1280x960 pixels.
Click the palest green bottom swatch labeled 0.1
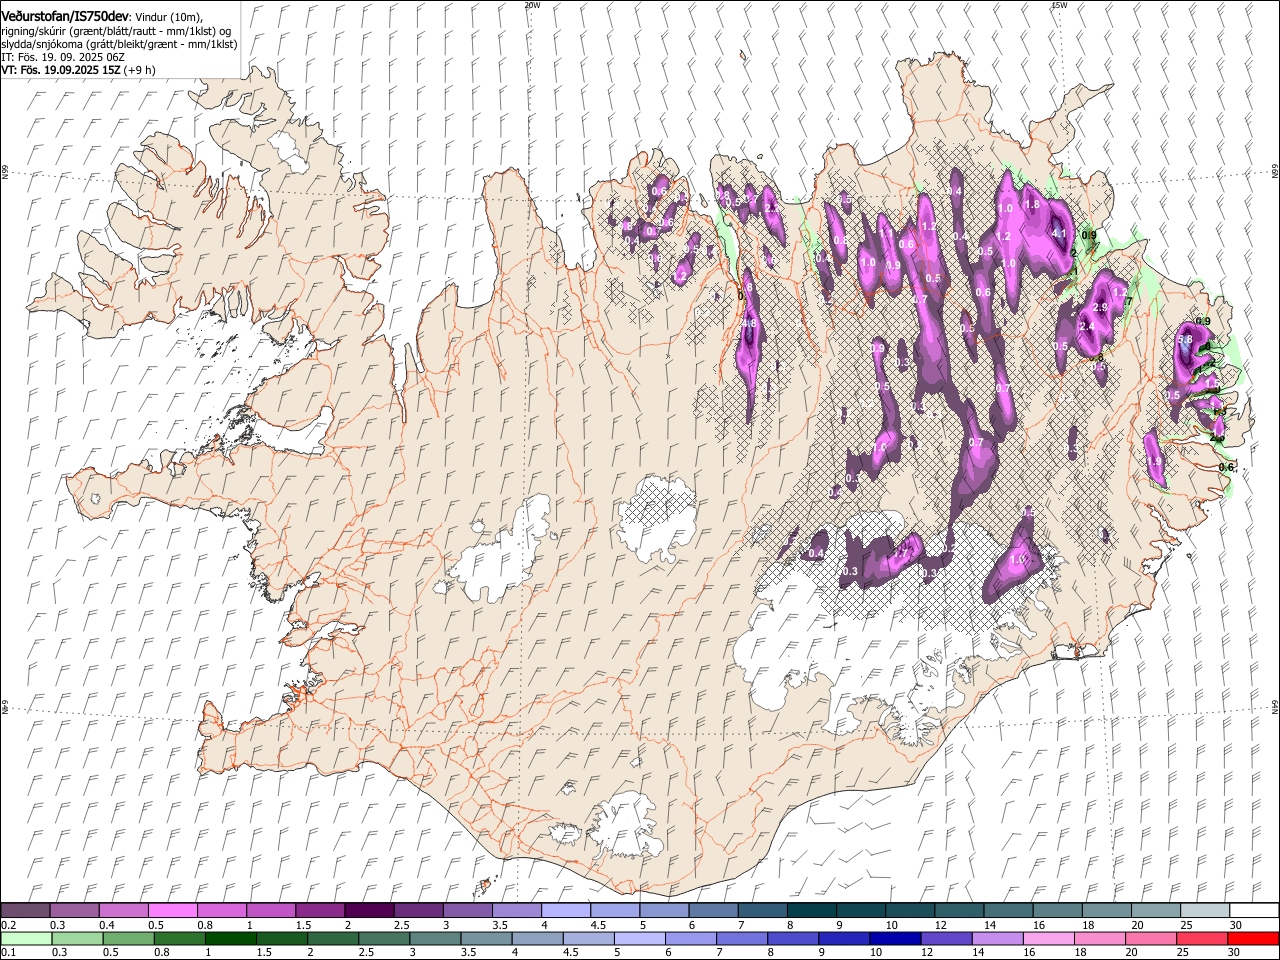26,938
